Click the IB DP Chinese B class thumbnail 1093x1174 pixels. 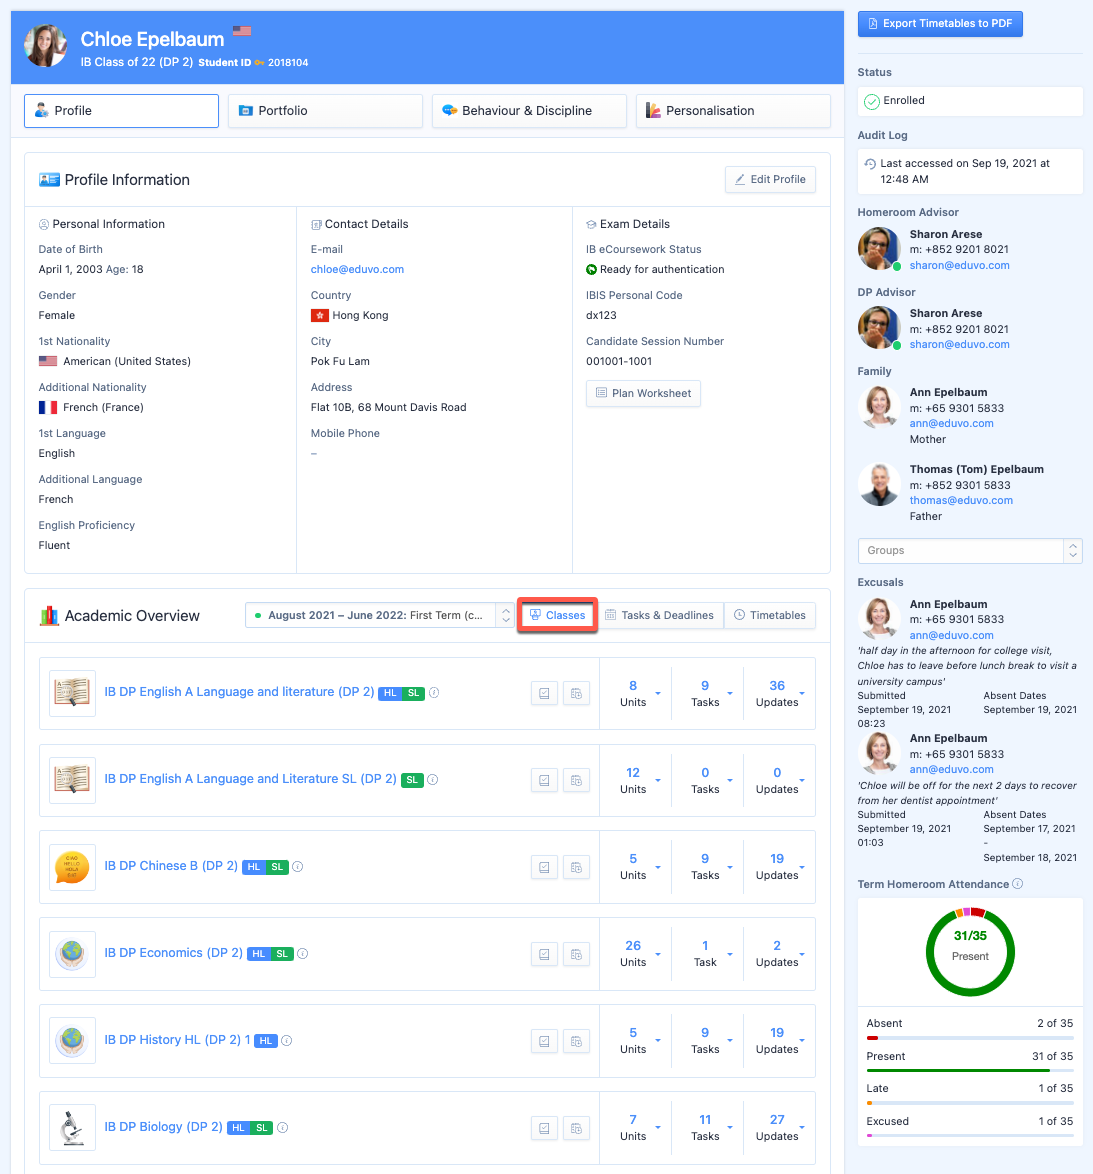coord(72,867)
